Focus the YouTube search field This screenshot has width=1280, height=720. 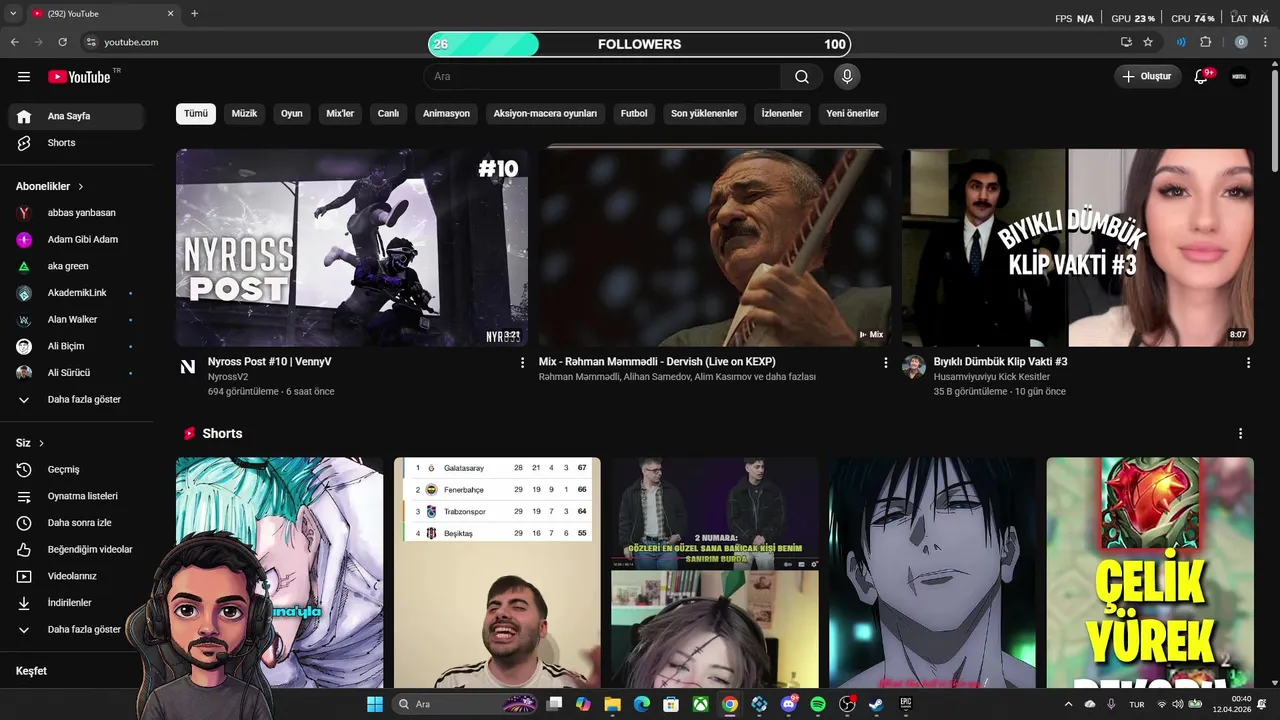point(602,76)
